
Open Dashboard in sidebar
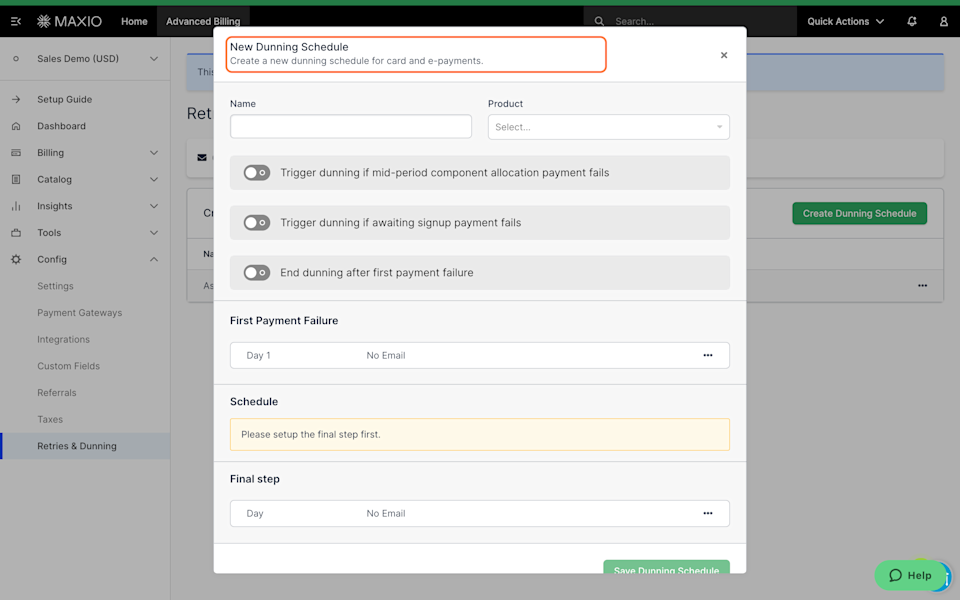click(61, 126)
